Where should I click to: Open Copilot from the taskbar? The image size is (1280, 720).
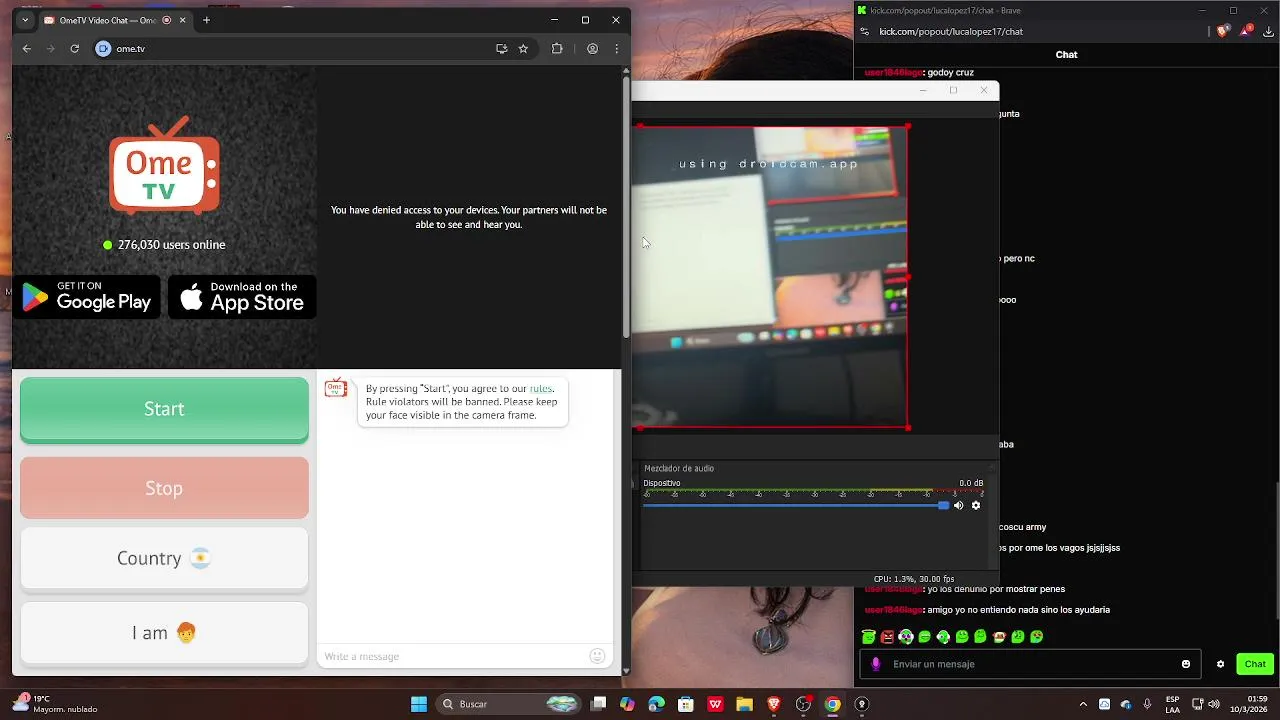pyautogui.click(x=627, y=704)
